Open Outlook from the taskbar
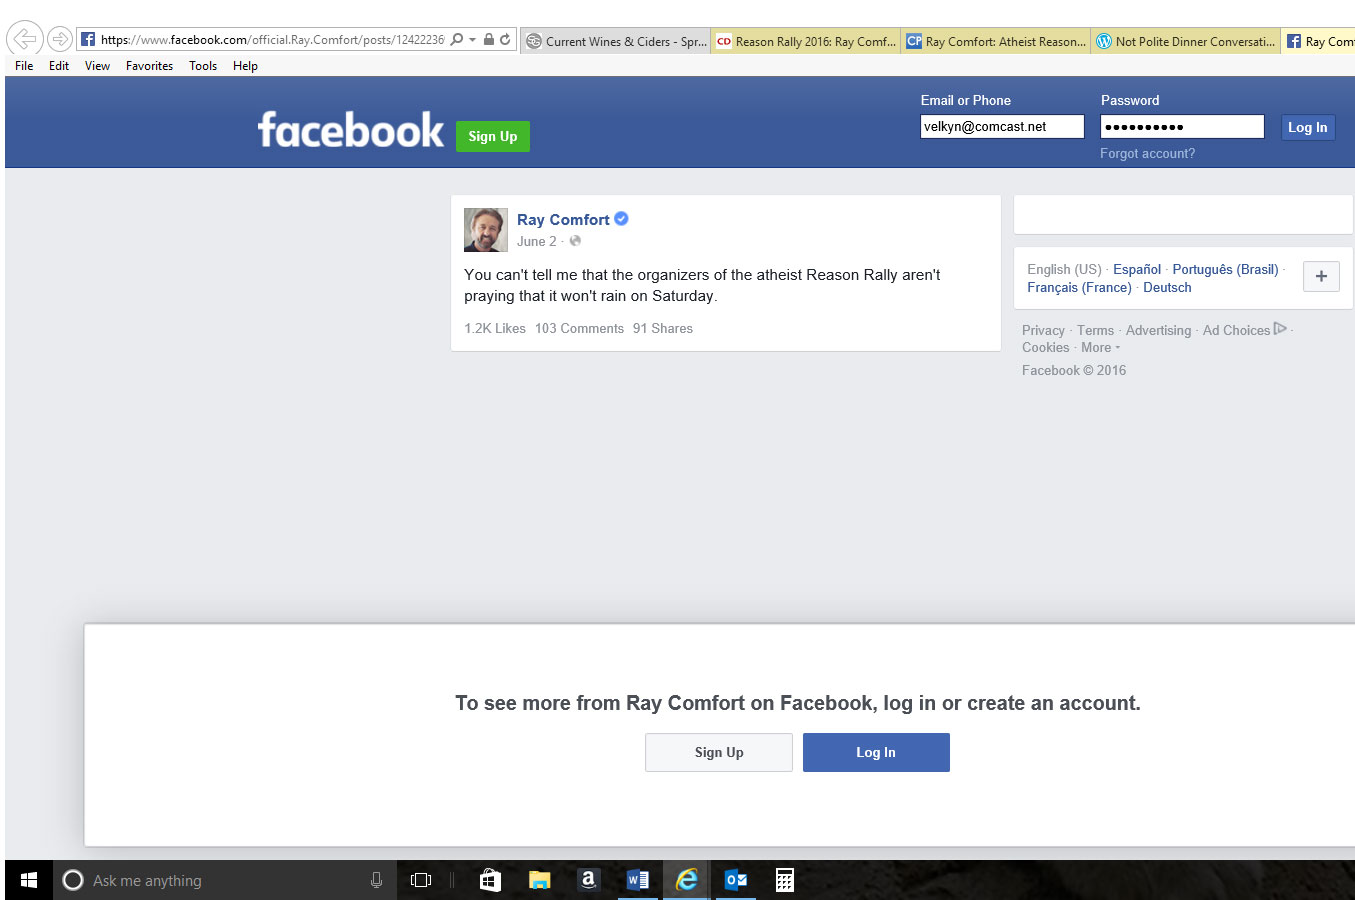Viewport: 1355px width, 900px height. pos(736,880)
